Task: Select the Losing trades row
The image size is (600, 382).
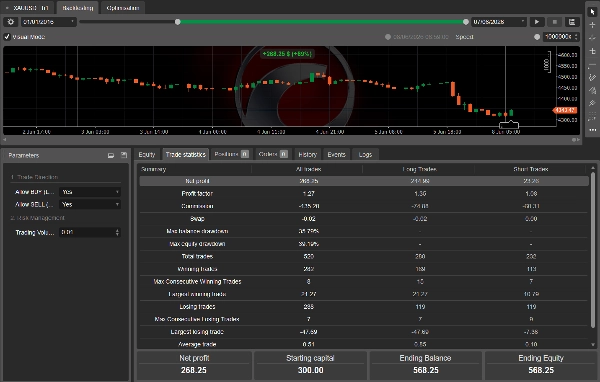Action: [364, 307]
